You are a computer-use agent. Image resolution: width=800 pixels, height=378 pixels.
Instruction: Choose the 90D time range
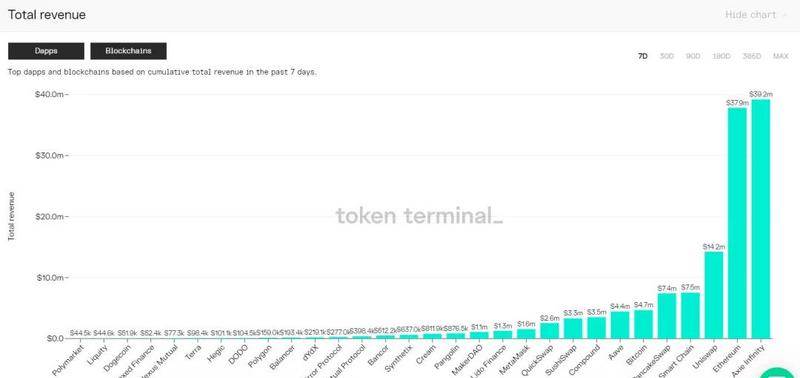[x=693, y=56]
